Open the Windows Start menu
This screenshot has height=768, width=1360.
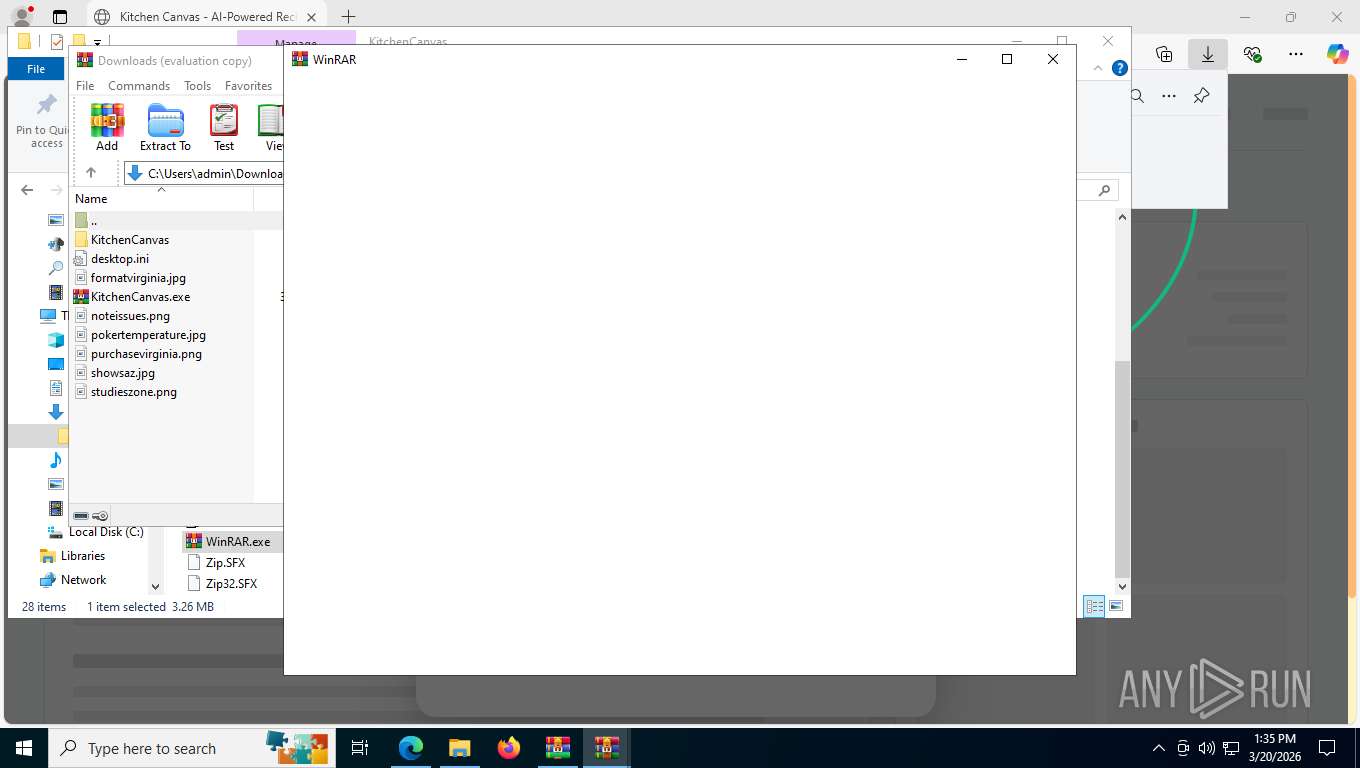[x=24, y=748]
